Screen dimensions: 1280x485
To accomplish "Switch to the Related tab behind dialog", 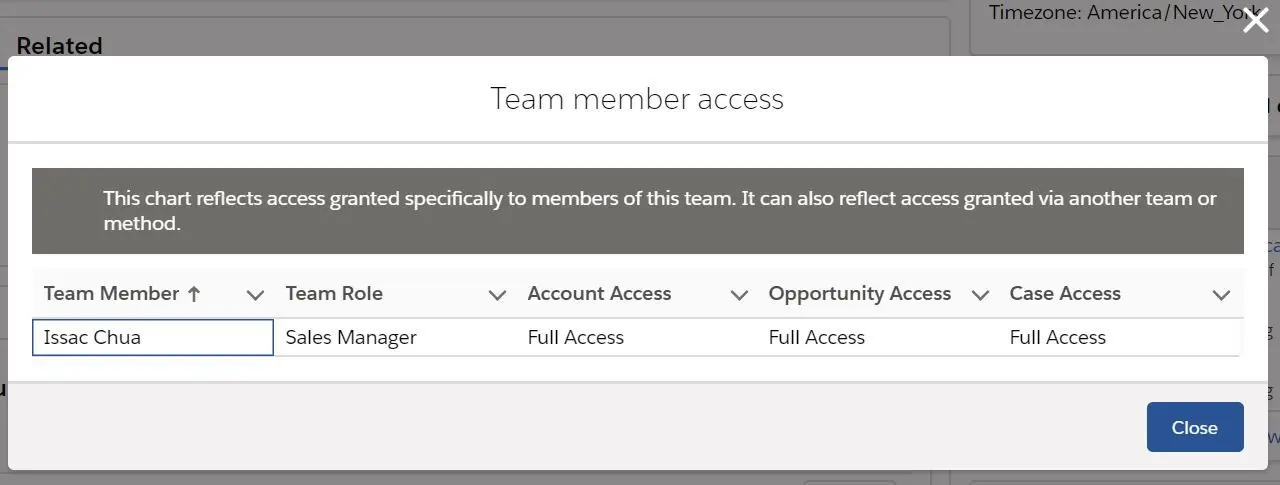I will coord(59,45).
